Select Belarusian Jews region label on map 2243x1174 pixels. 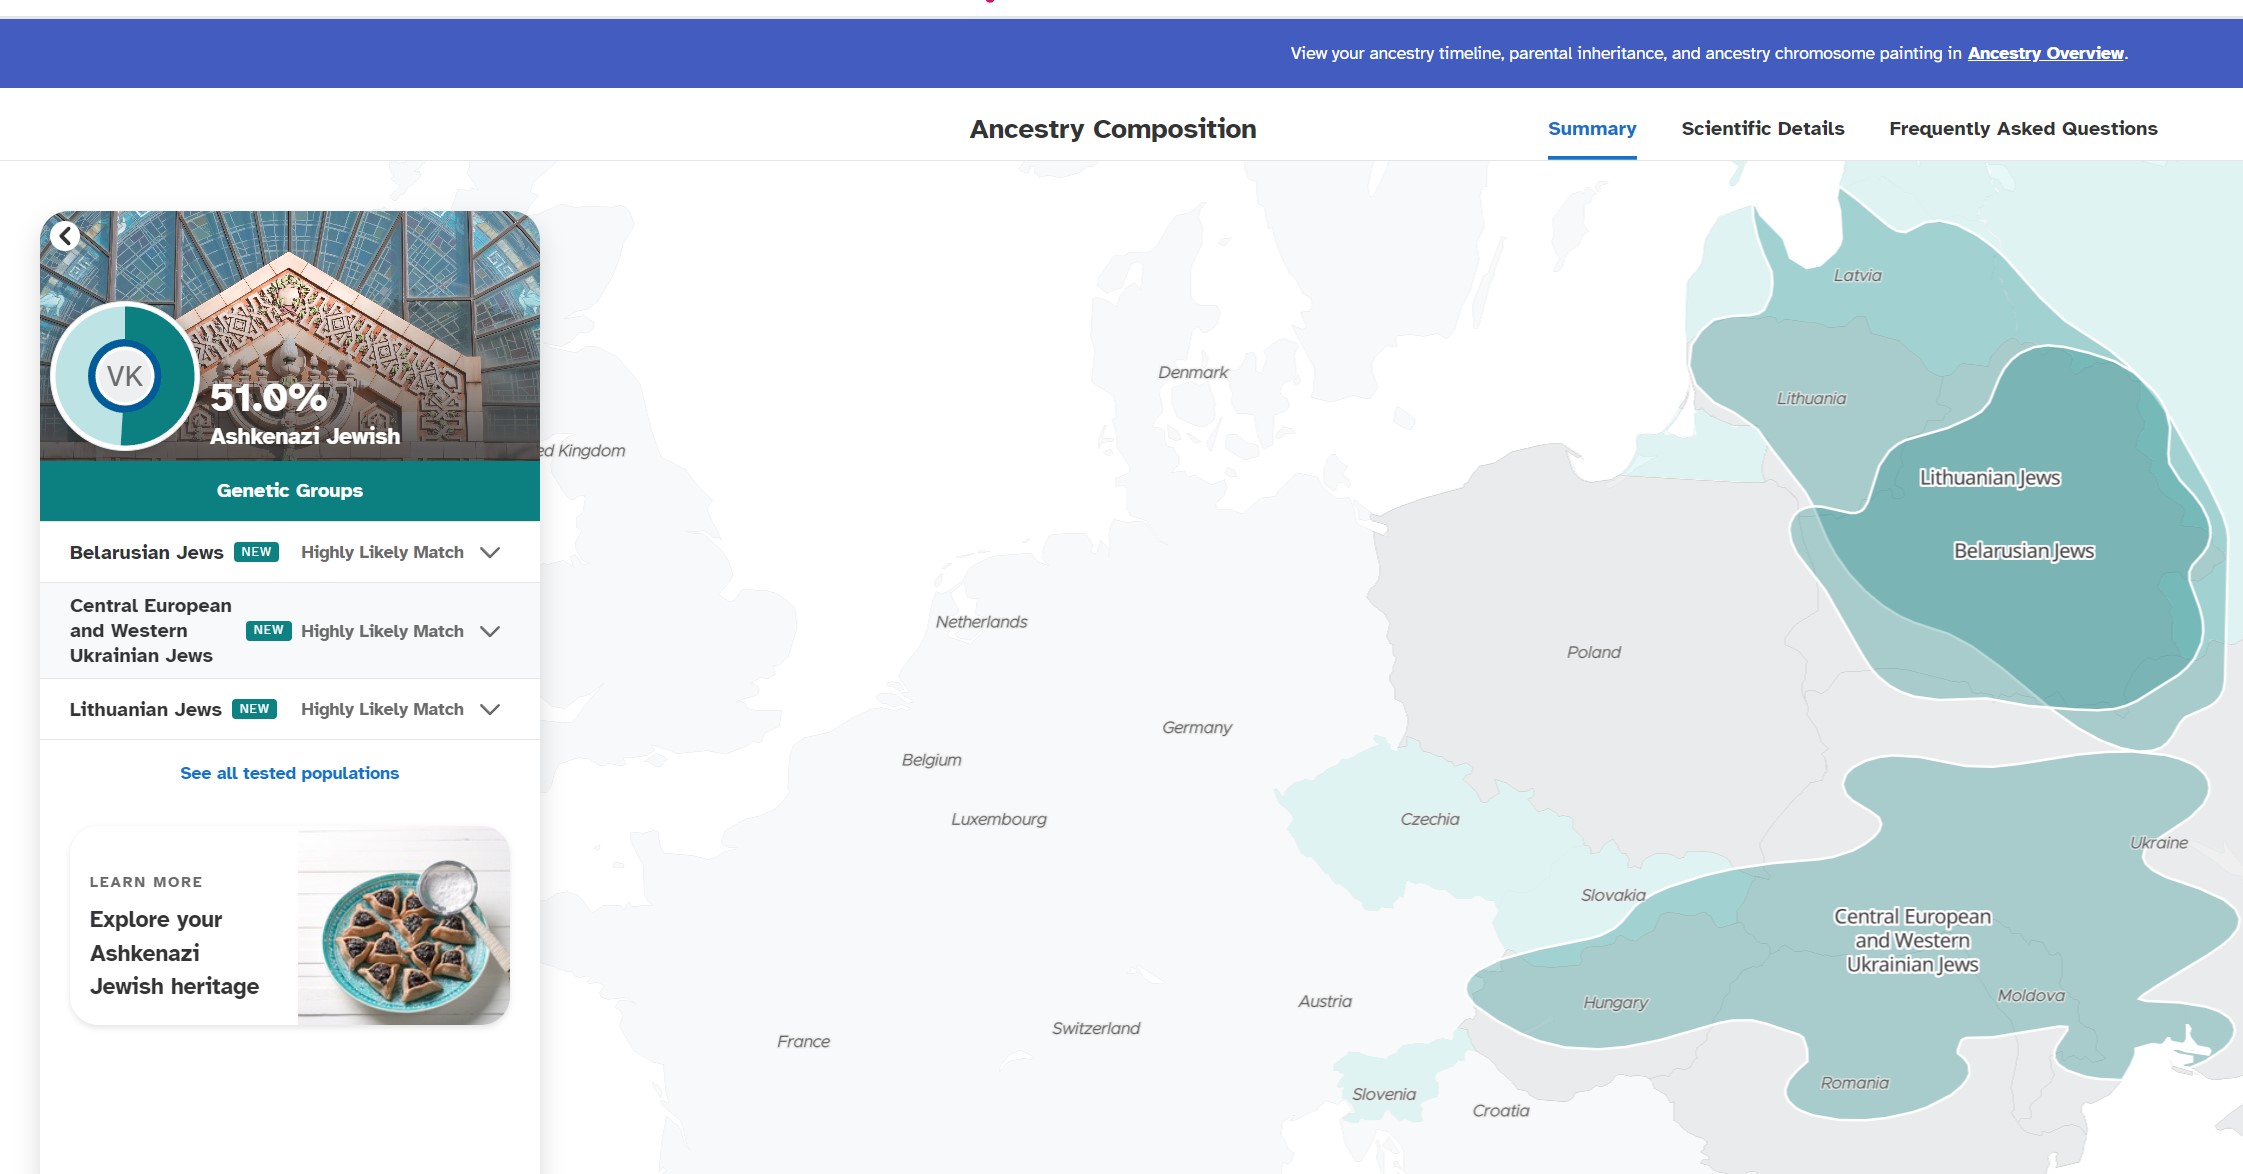pos(2024,551)
